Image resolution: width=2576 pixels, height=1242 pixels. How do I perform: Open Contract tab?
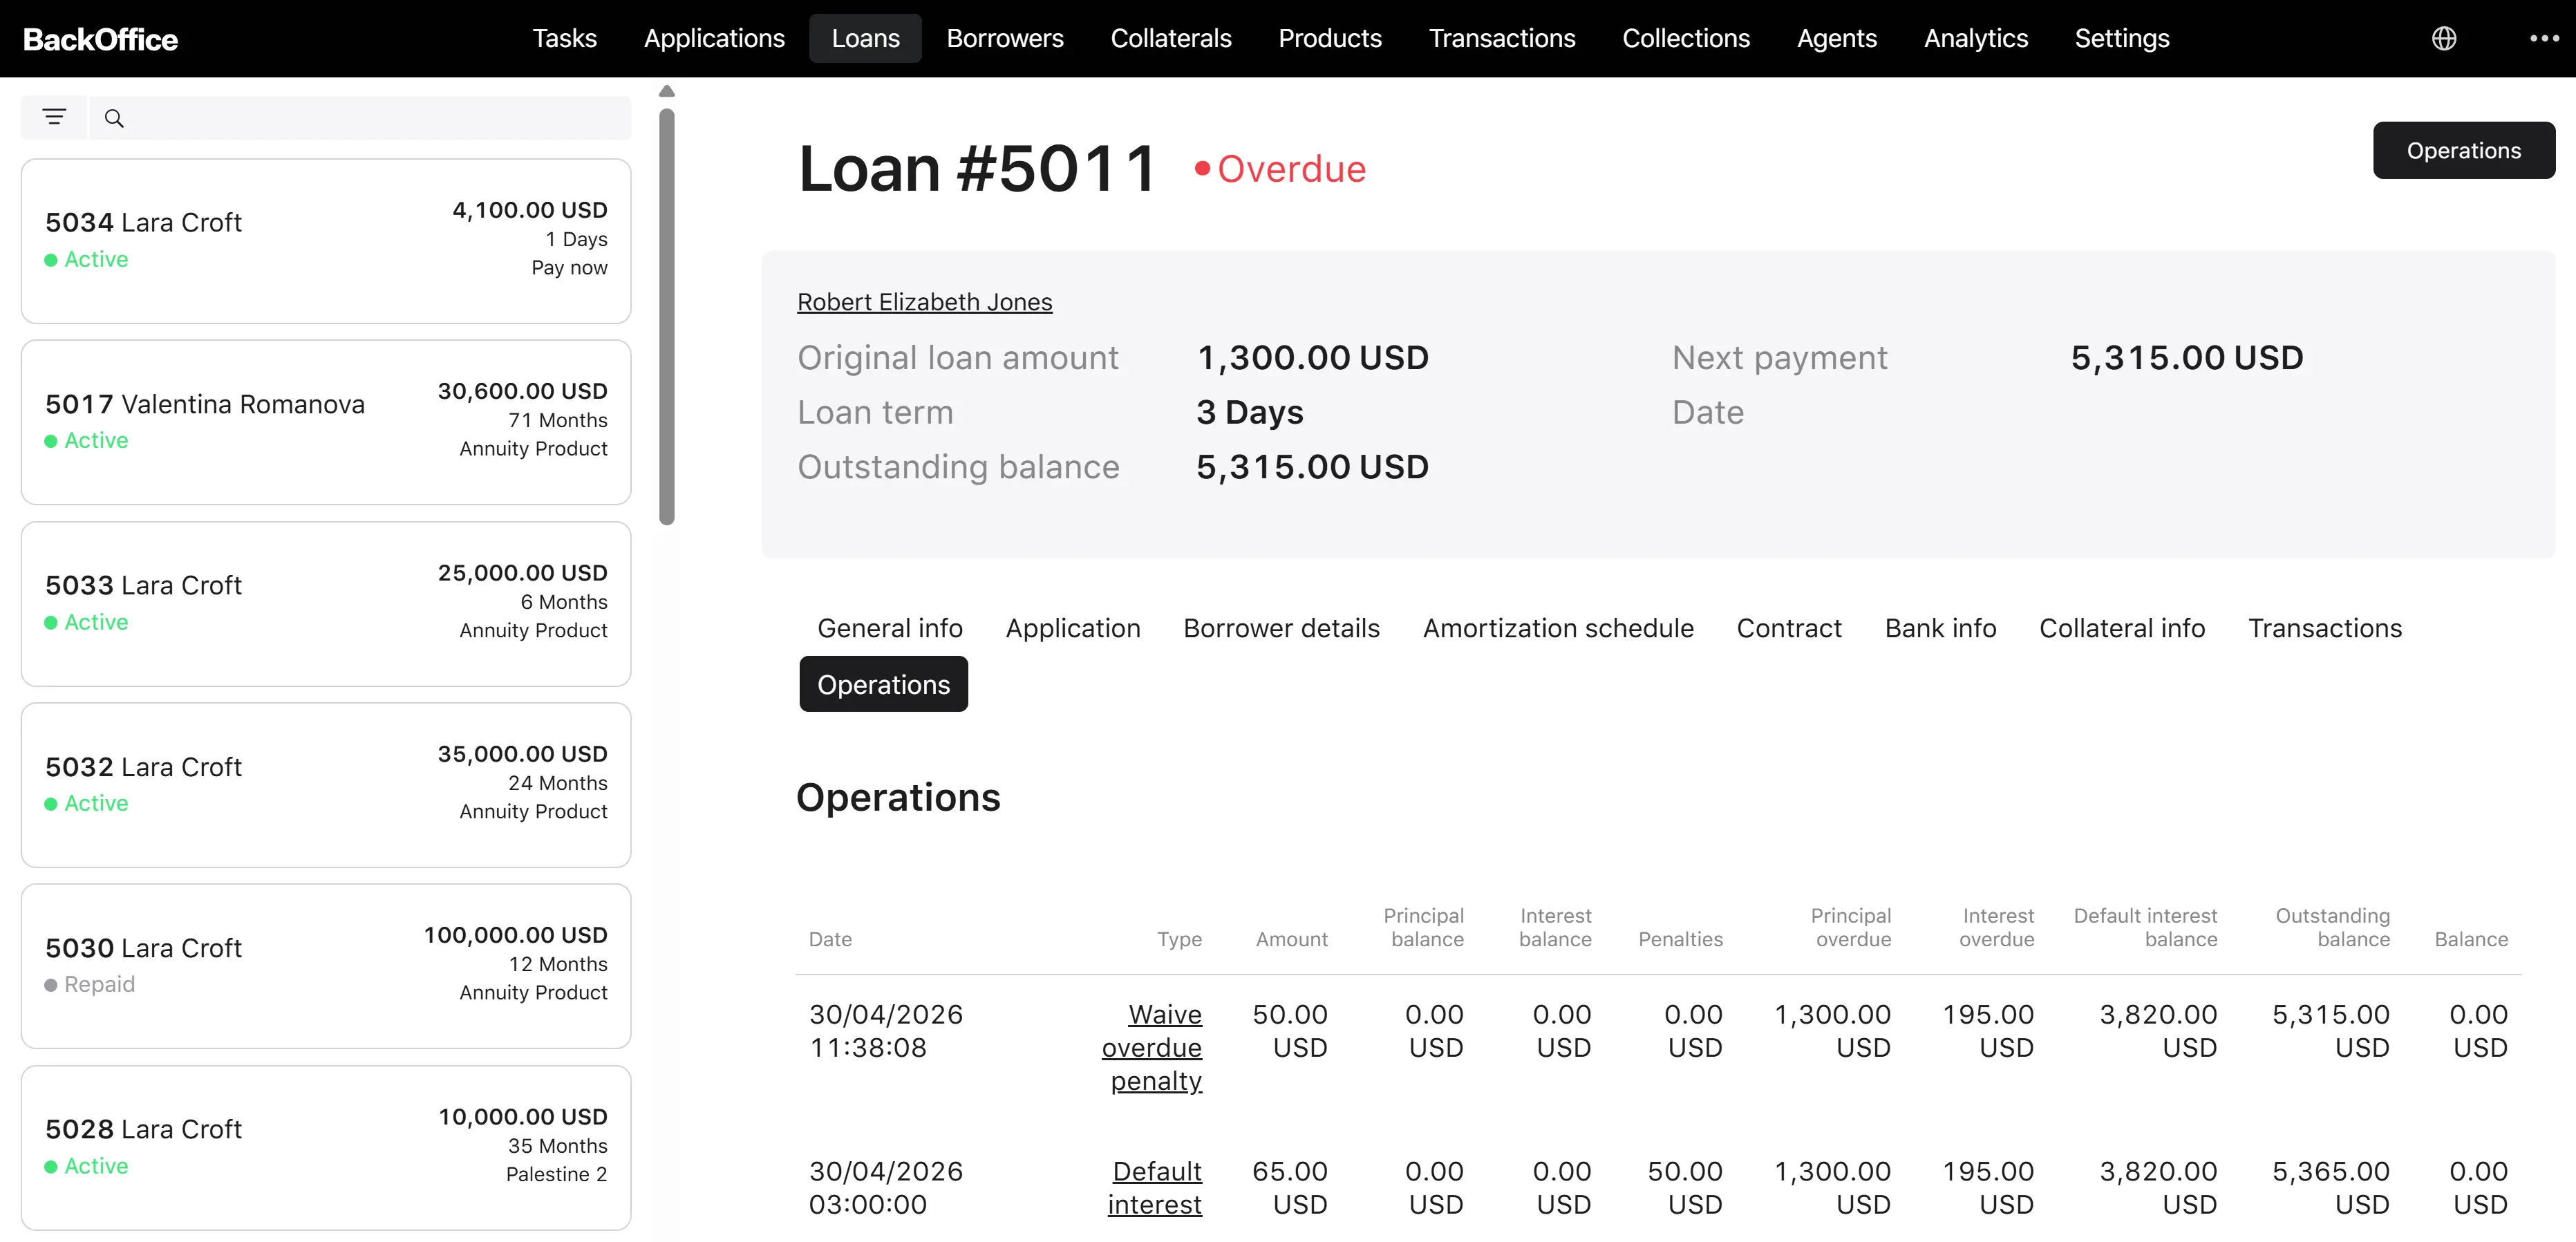pos(1789,628)
